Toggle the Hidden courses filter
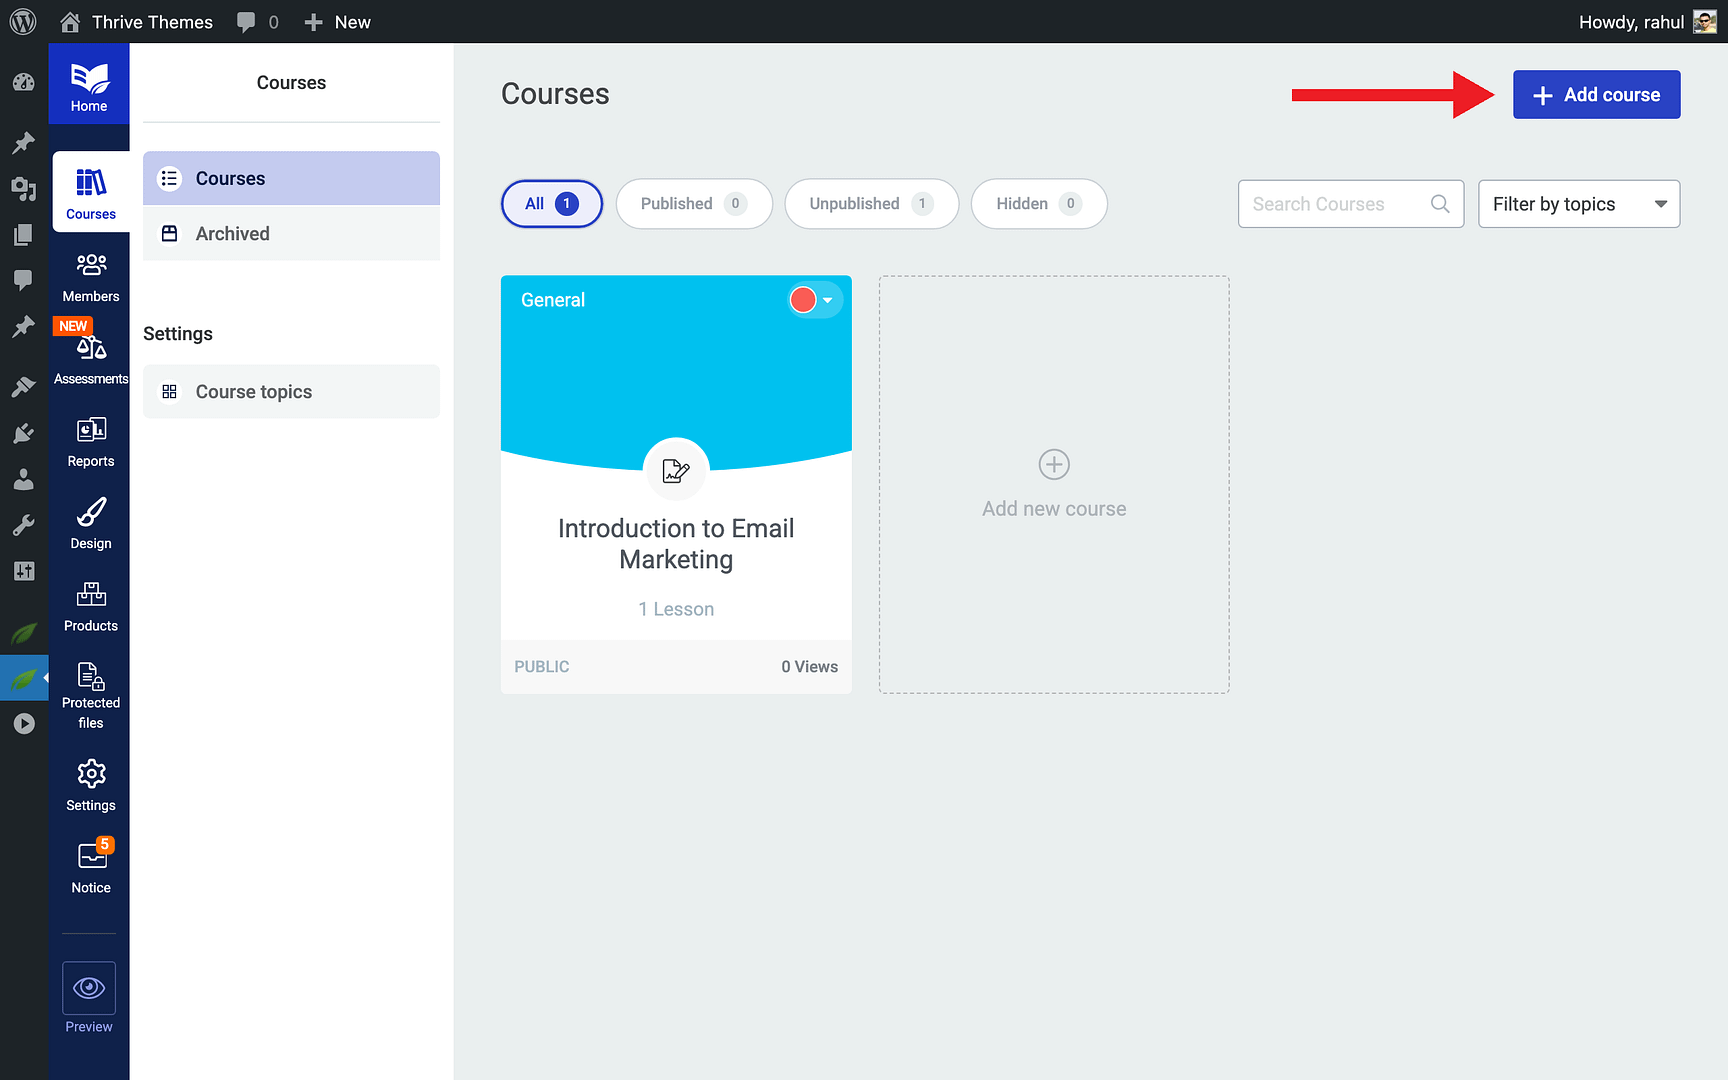 [1039, 203]
